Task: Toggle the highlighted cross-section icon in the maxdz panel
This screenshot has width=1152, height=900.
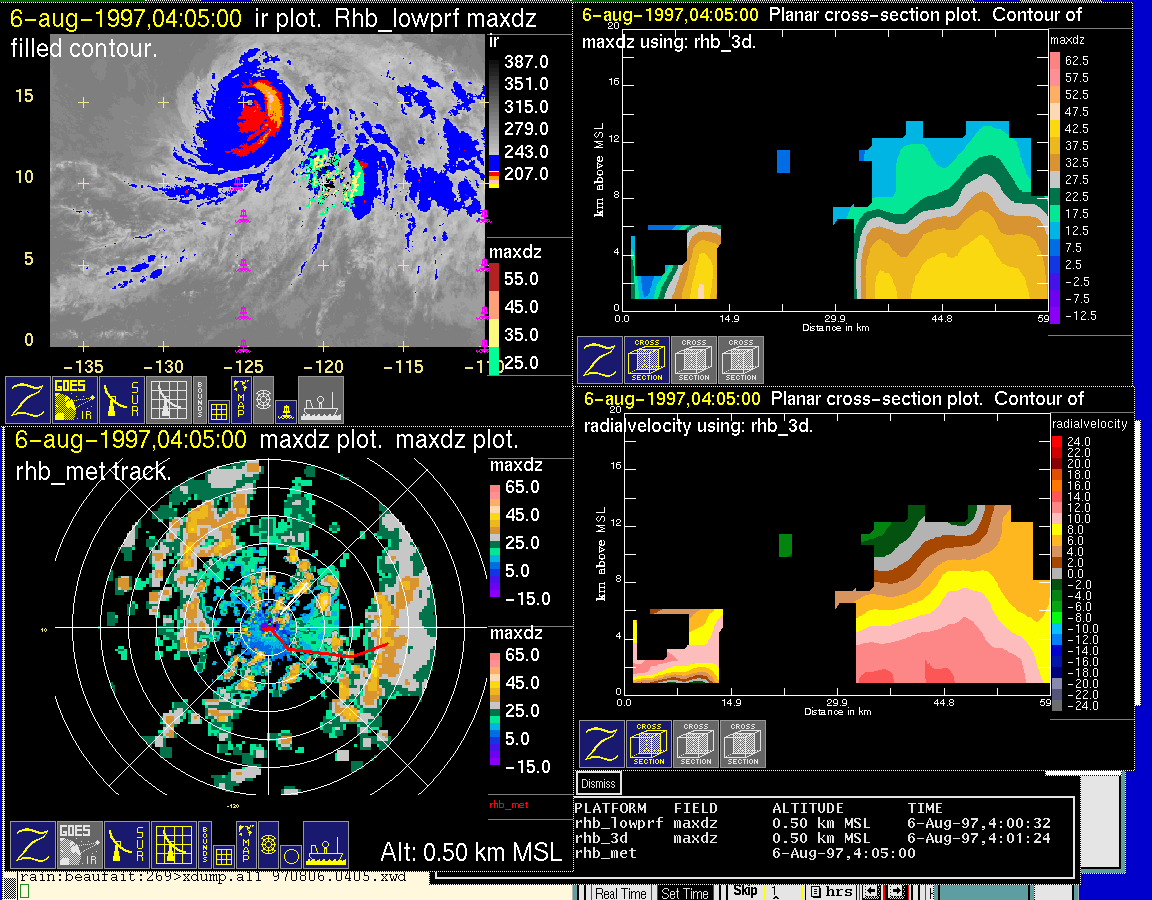Action: [x=647, y=360]
